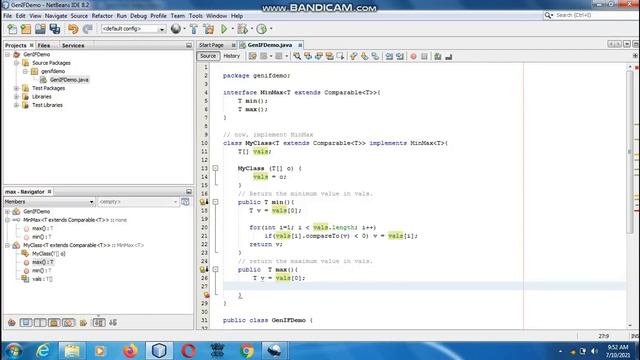640x360 pixels.
Task: Click the Save All toolbar icon
Action: [55, 29]
